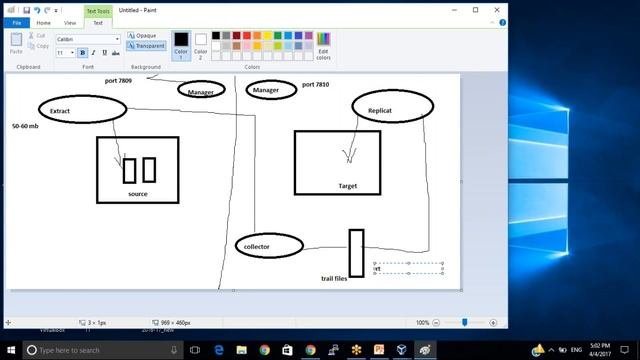Viewport: 640px width, 360px height.
Task: Cut the selection using Cut
Action: 38,36
